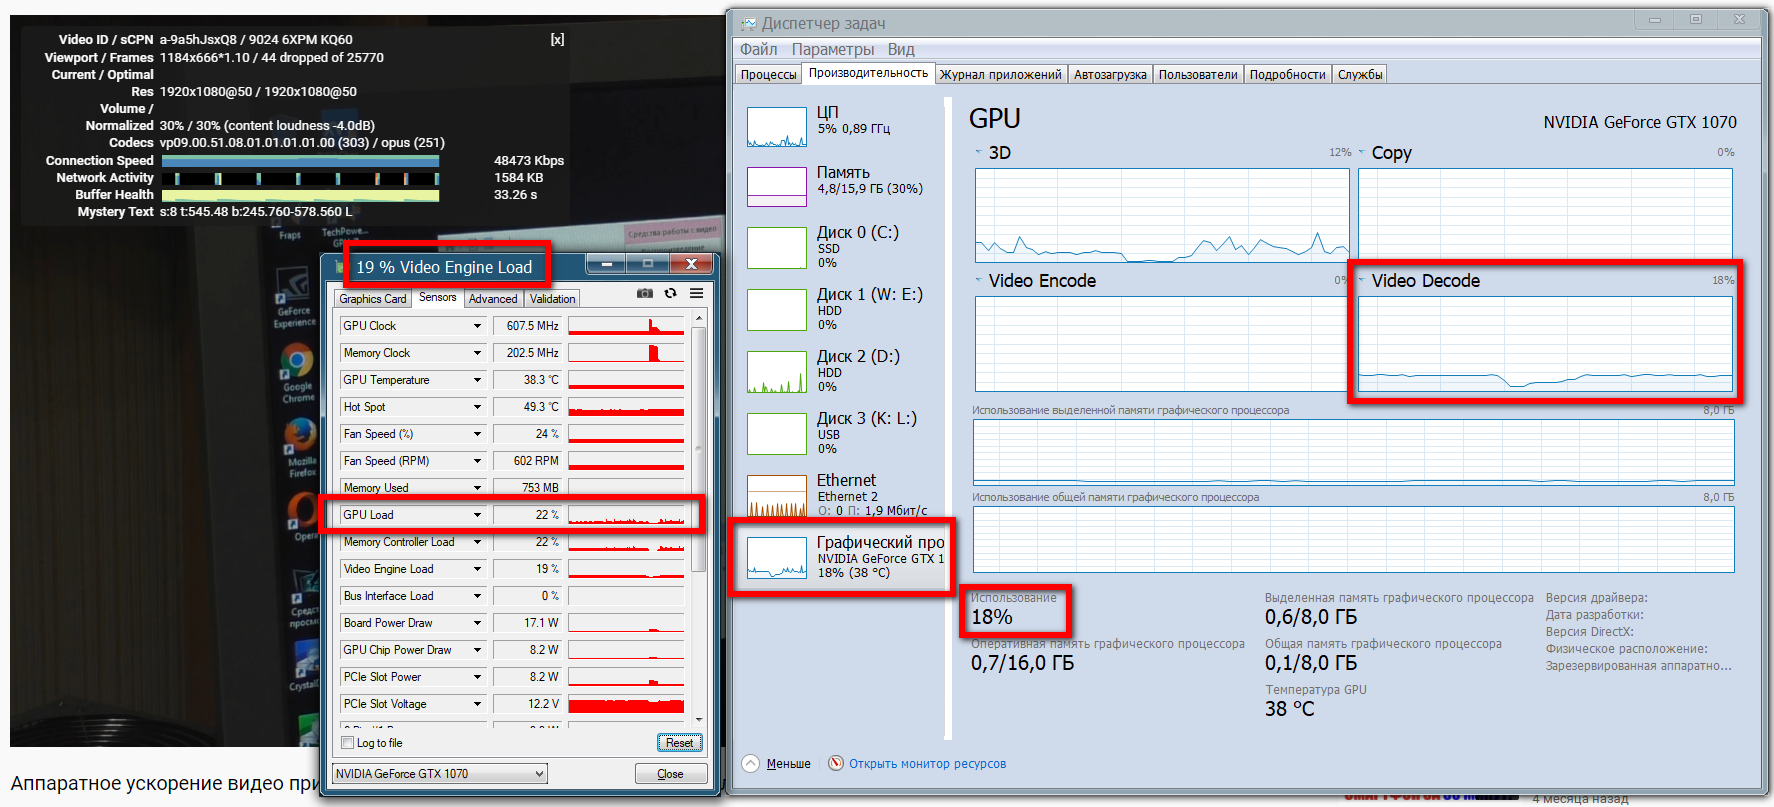Click the Task Manager title bar icon
This screenshot has height=807, width=1774.
point(748,23)
